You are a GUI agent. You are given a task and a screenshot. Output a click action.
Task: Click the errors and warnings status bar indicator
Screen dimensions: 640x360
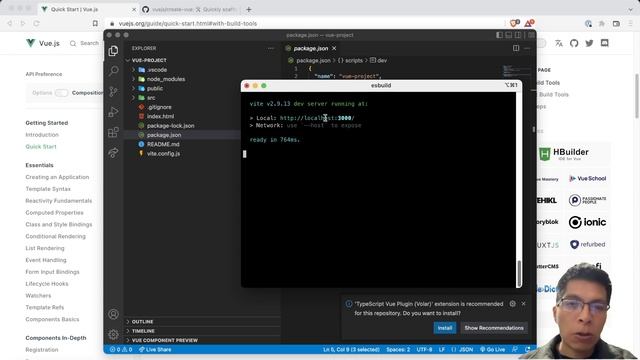coord(121,349)
